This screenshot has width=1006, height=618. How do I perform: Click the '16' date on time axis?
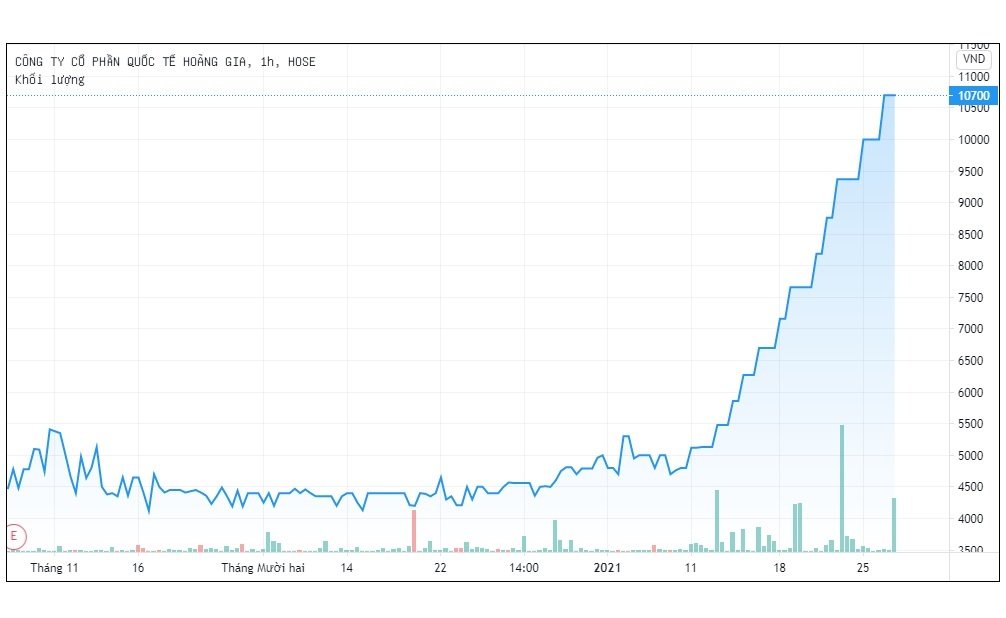point(138,568)
